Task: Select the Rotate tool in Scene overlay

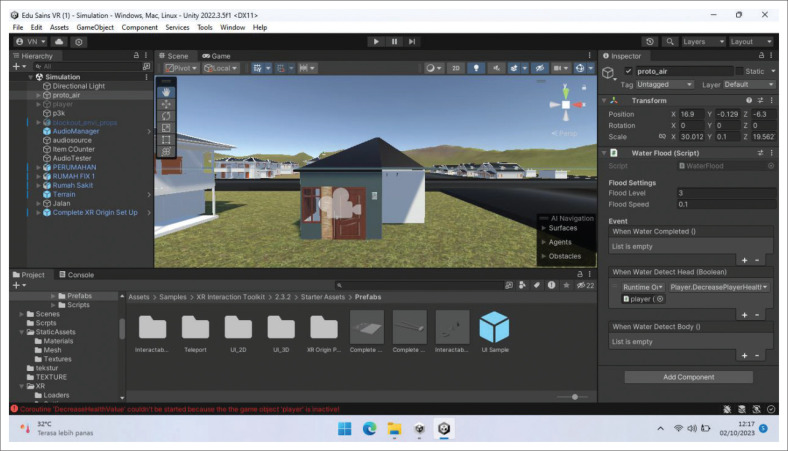Action: [x=166, y=116]
